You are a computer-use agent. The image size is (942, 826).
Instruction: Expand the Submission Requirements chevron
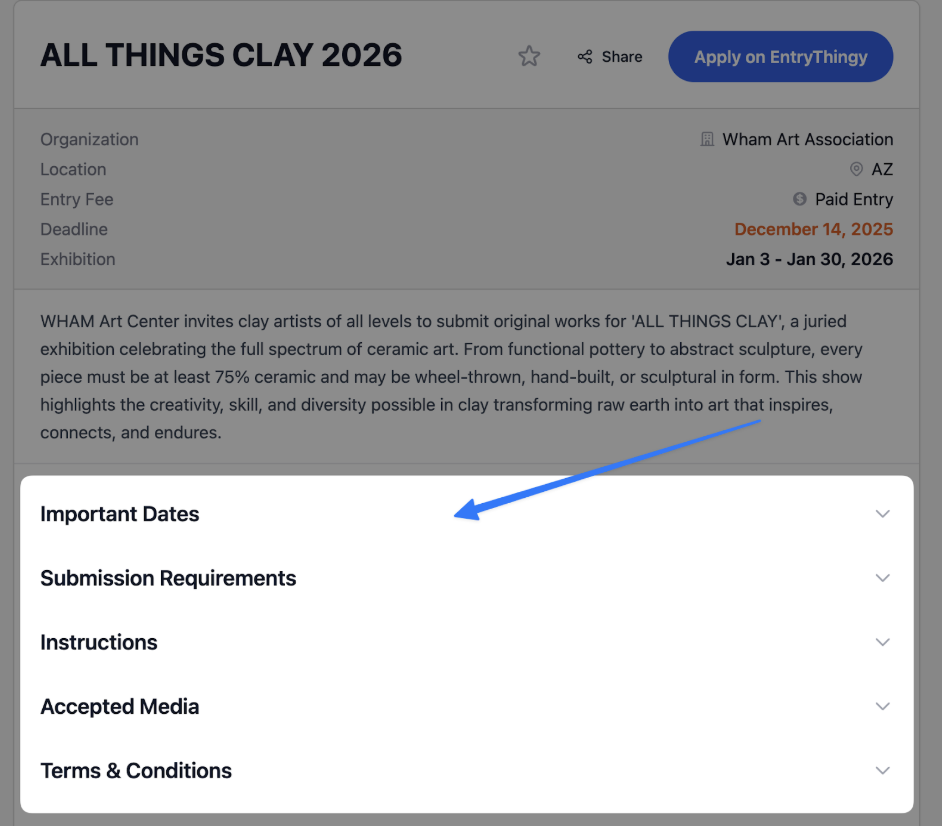[882, 578]
